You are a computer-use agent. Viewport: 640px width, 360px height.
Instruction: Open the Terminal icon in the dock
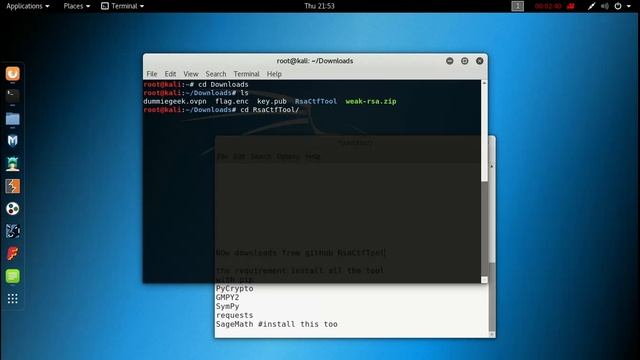[13, 96]
